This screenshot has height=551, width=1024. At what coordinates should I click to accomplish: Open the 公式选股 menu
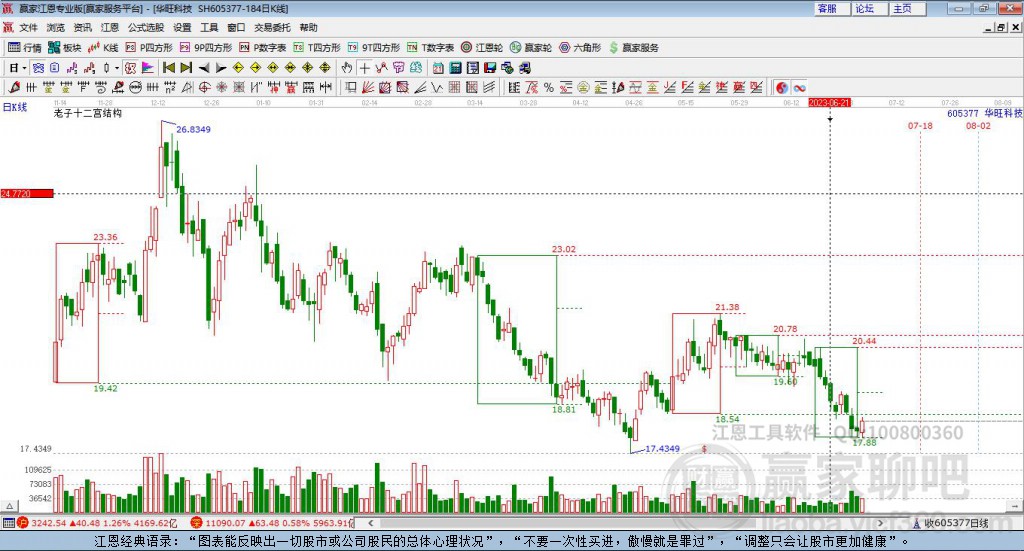(146, 27)
